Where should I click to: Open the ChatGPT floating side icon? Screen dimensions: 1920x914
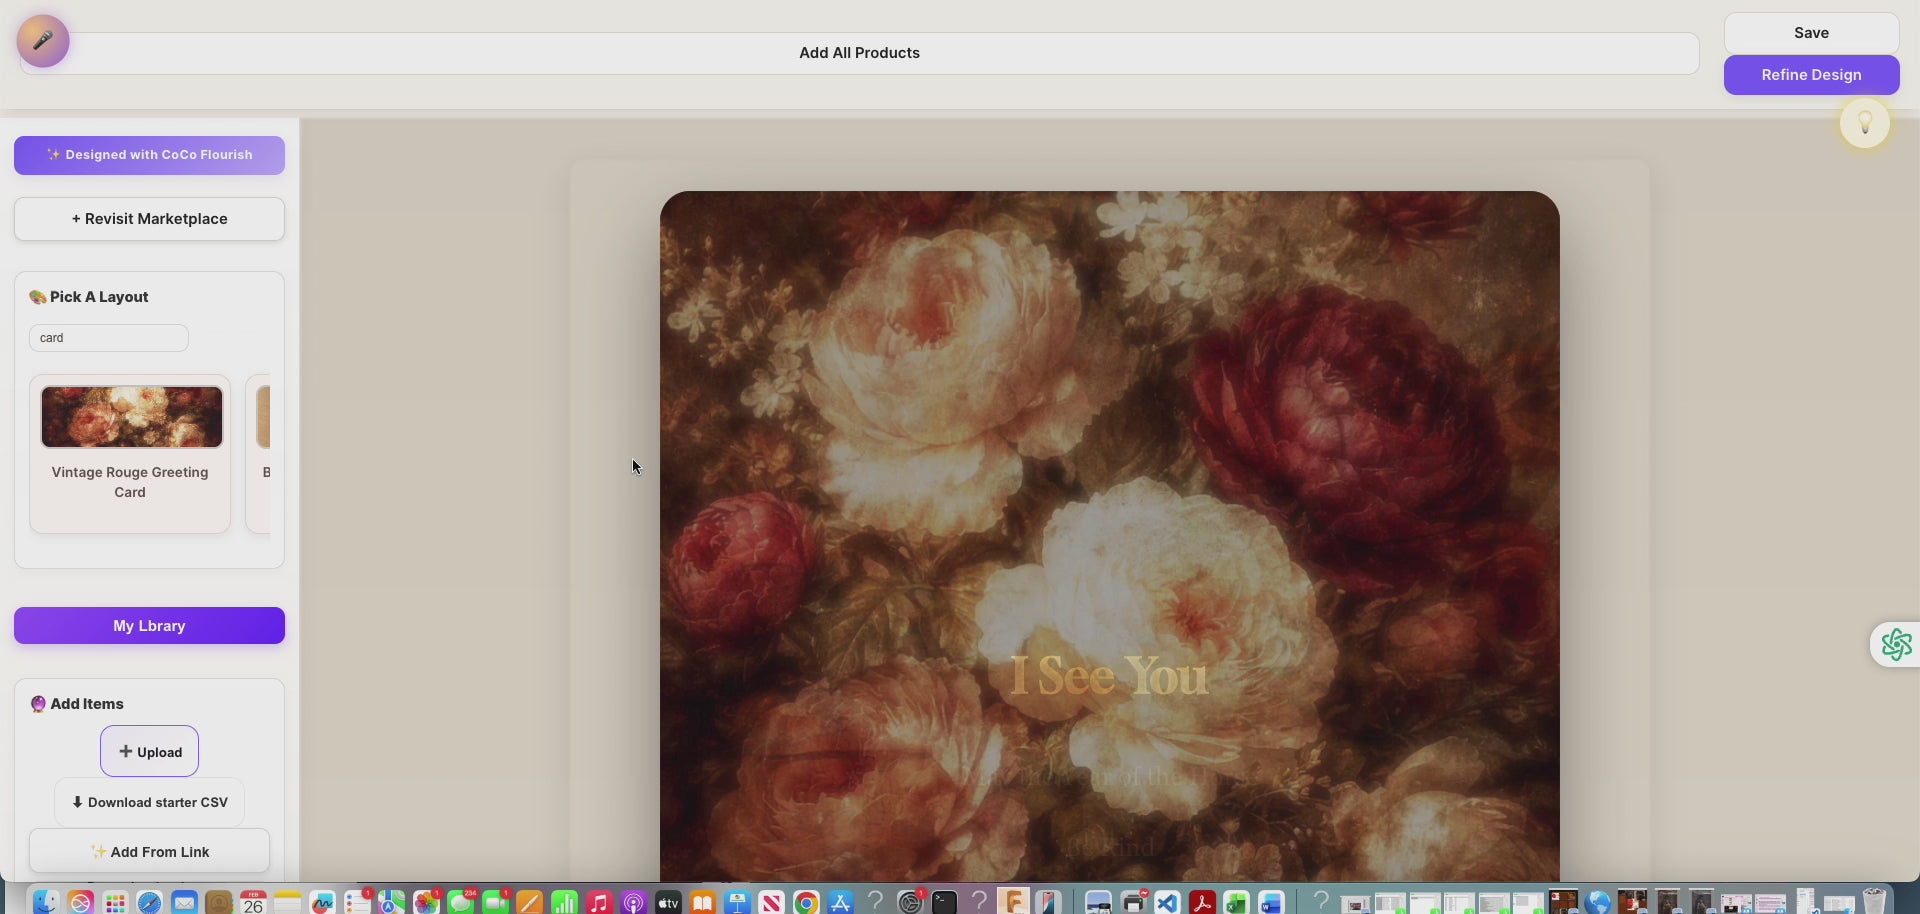pos(1895,645)
